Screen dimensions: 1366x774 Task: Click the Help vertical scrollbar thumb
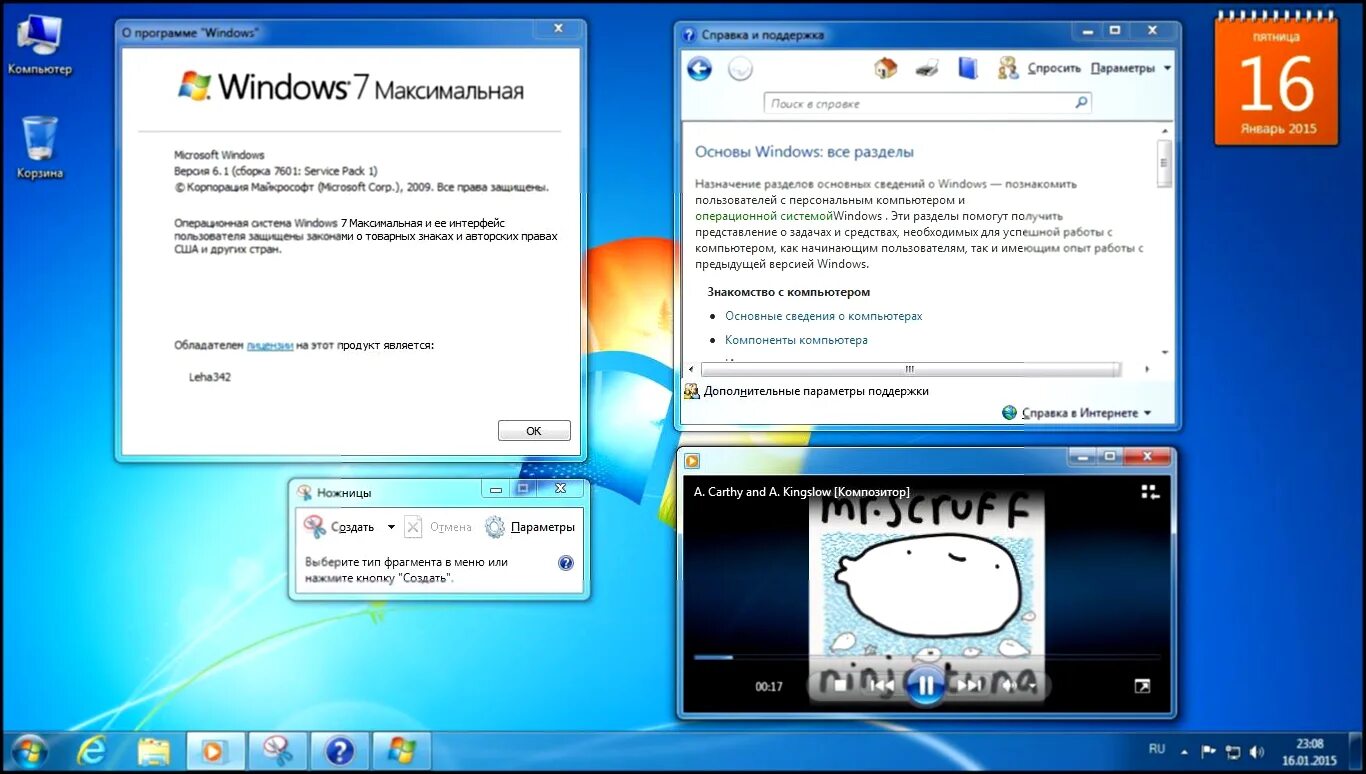tap(1164, 164)
